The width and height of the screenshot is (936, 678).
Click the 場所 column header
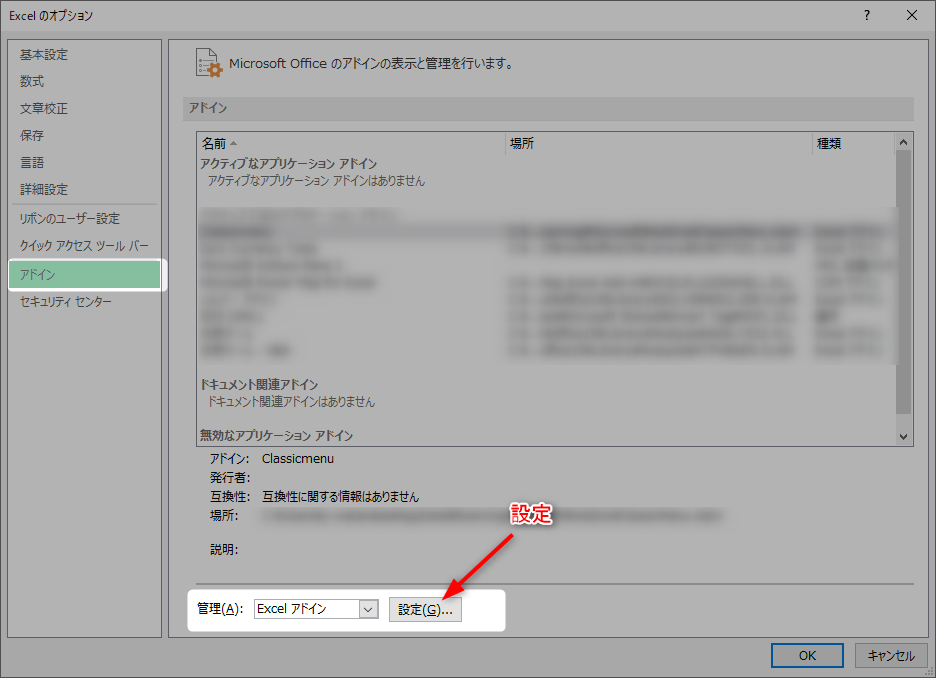point(658,143)
